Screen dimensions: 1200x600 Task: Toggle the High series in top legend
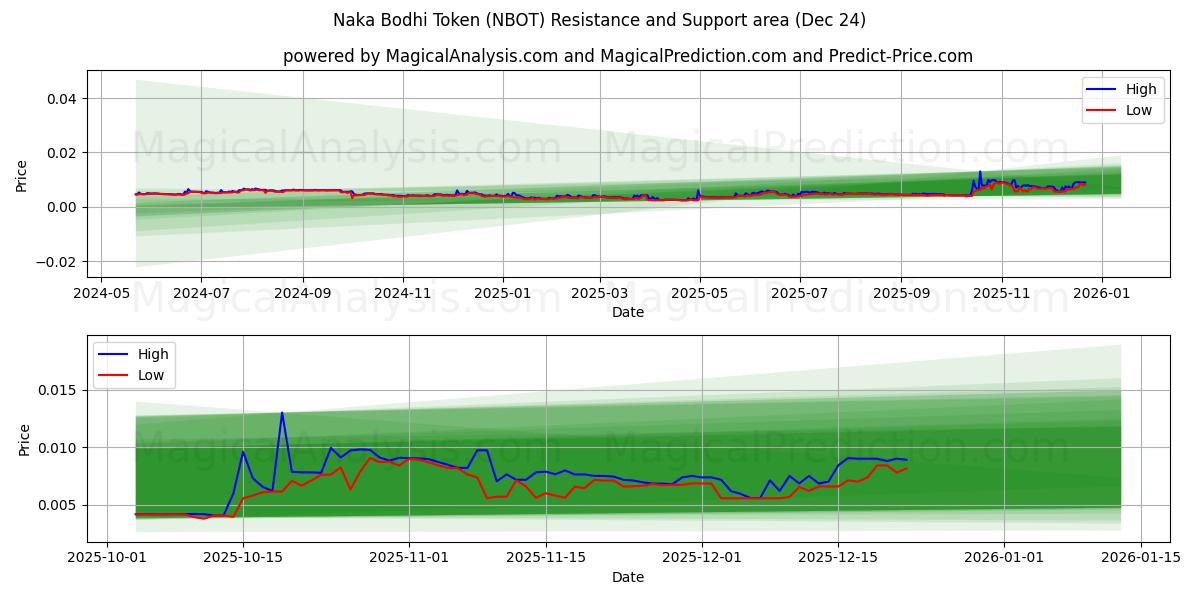1140,89
